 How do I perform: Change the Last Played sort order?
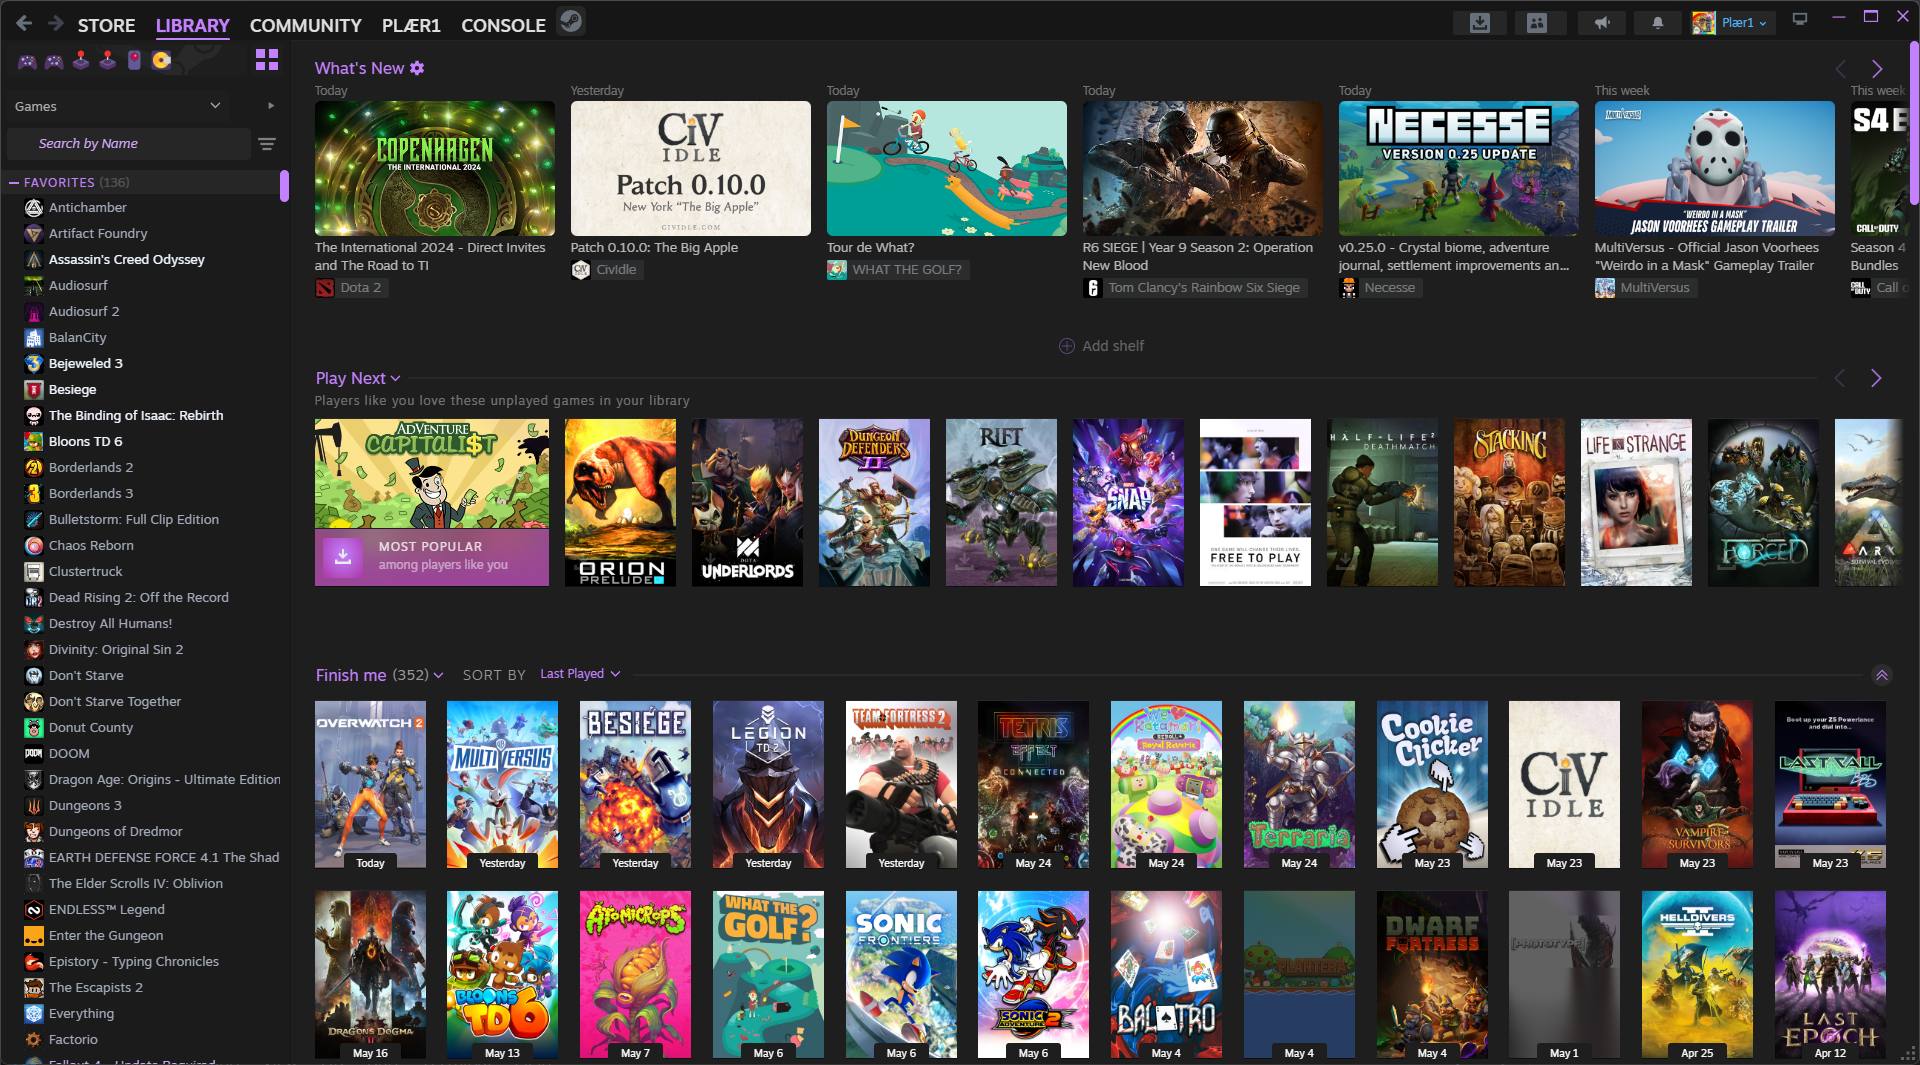coord(580,674)
